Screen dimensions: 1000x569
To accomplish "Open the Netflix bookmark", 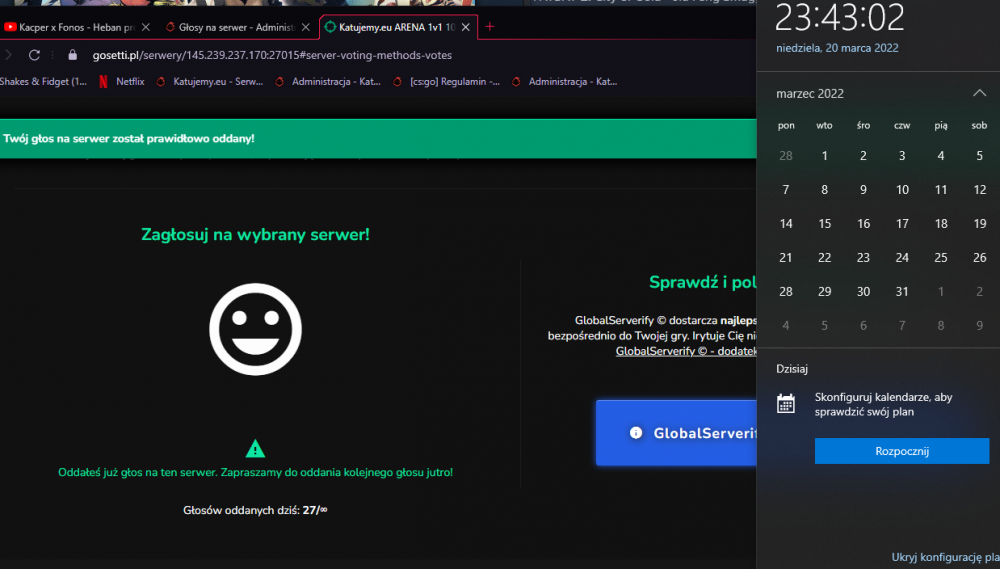I will coord(122,82).
